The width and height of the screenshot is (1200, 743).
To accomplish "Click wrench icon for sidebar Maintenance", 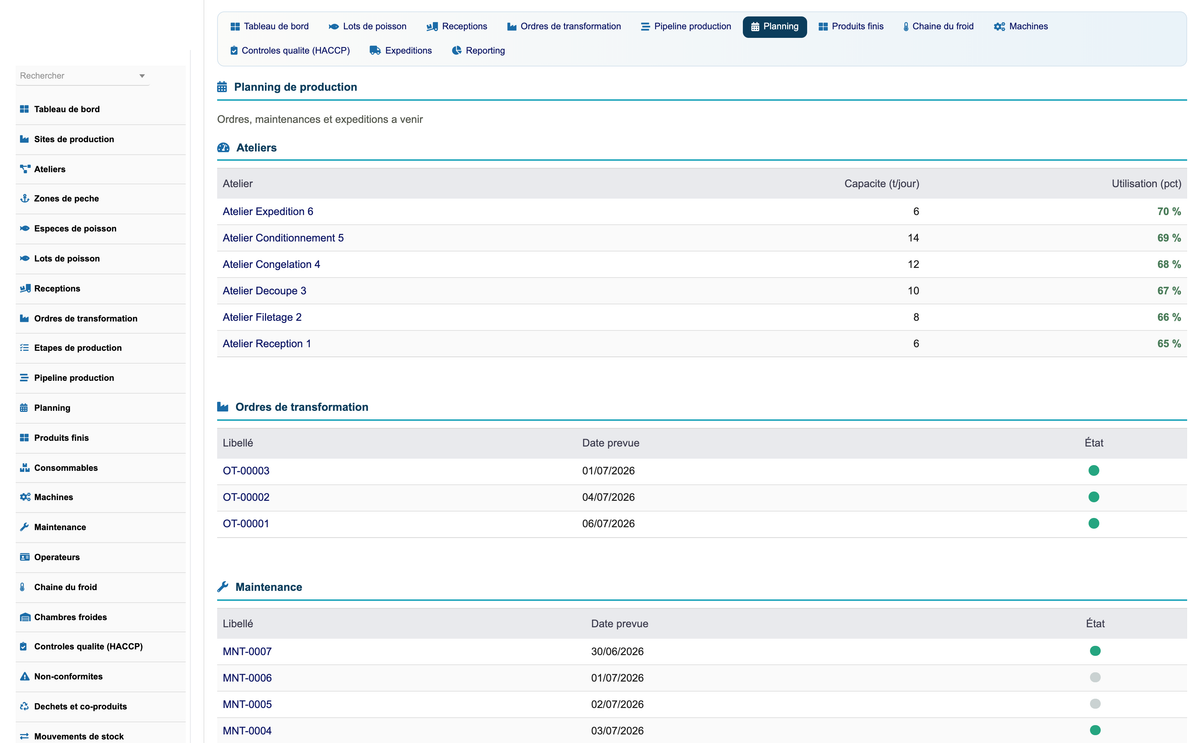I will (x=25, y=527).
